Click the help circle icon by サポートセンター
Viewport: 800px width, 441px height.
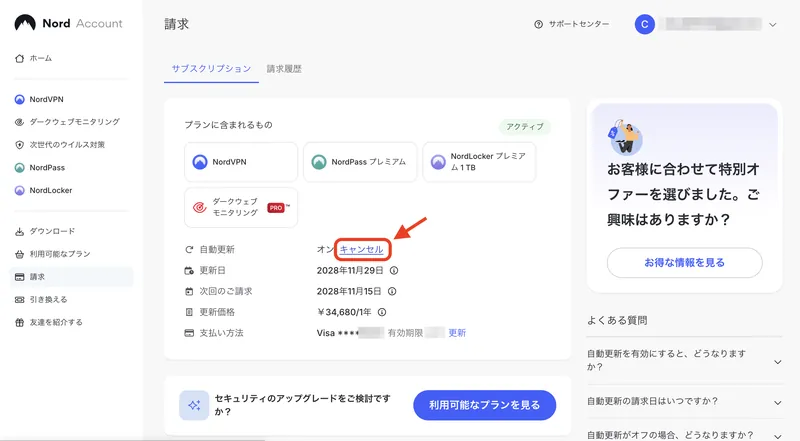pyautogui.click(x=538, y=24)
